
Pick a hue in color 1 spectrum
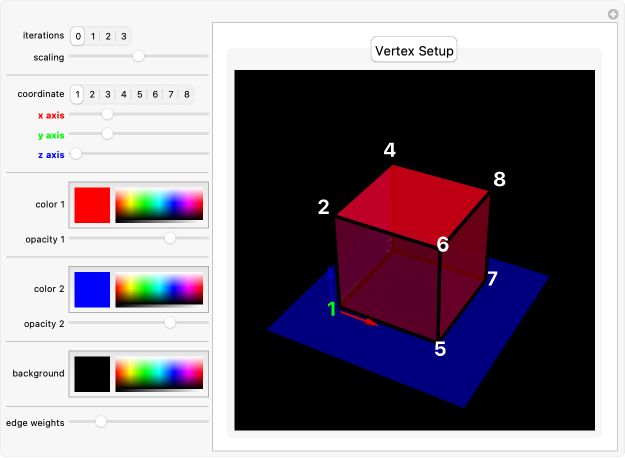[x=159, y=205]
